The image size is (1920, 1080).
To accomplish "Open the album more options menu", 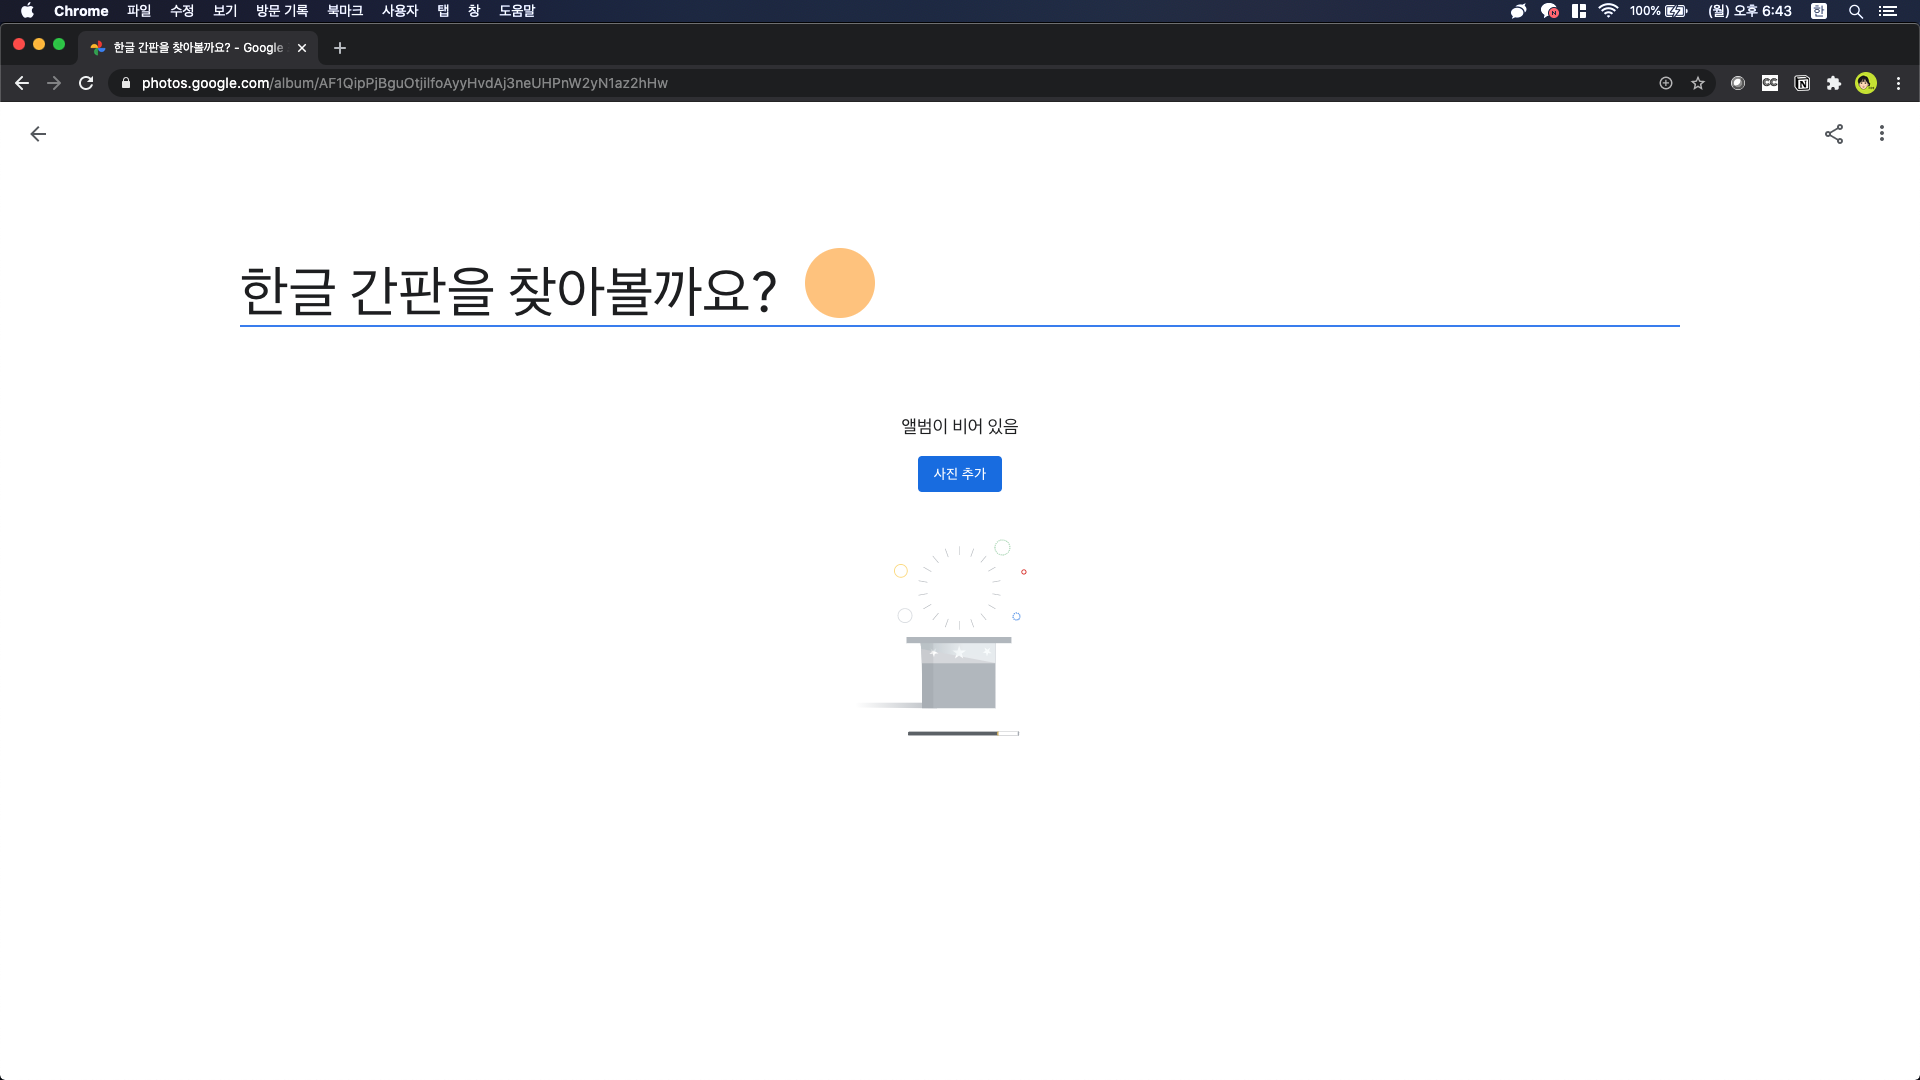I will [x=1882, y=134].
